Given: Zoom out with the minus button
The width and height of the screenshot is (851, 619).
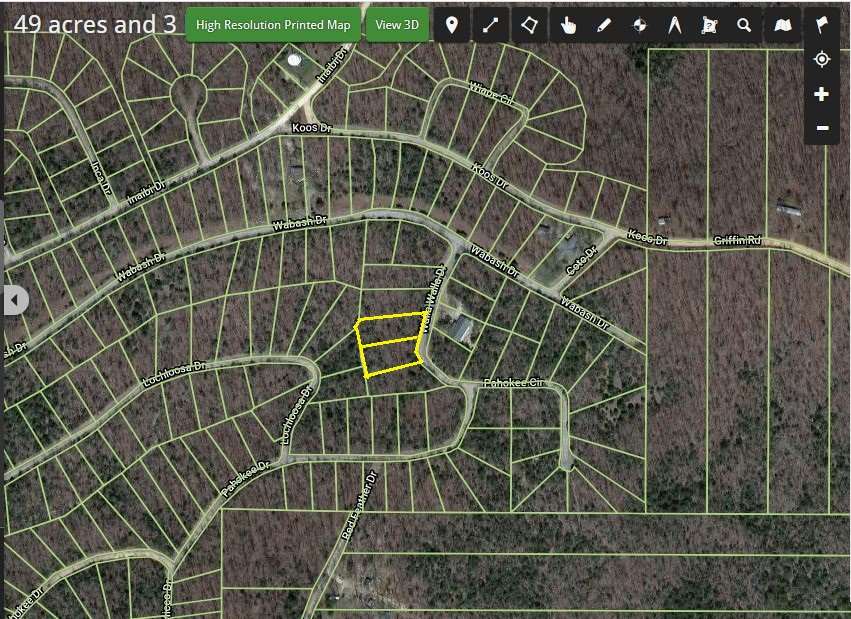Looking at the screenshot, I should (x=822, y=128).
